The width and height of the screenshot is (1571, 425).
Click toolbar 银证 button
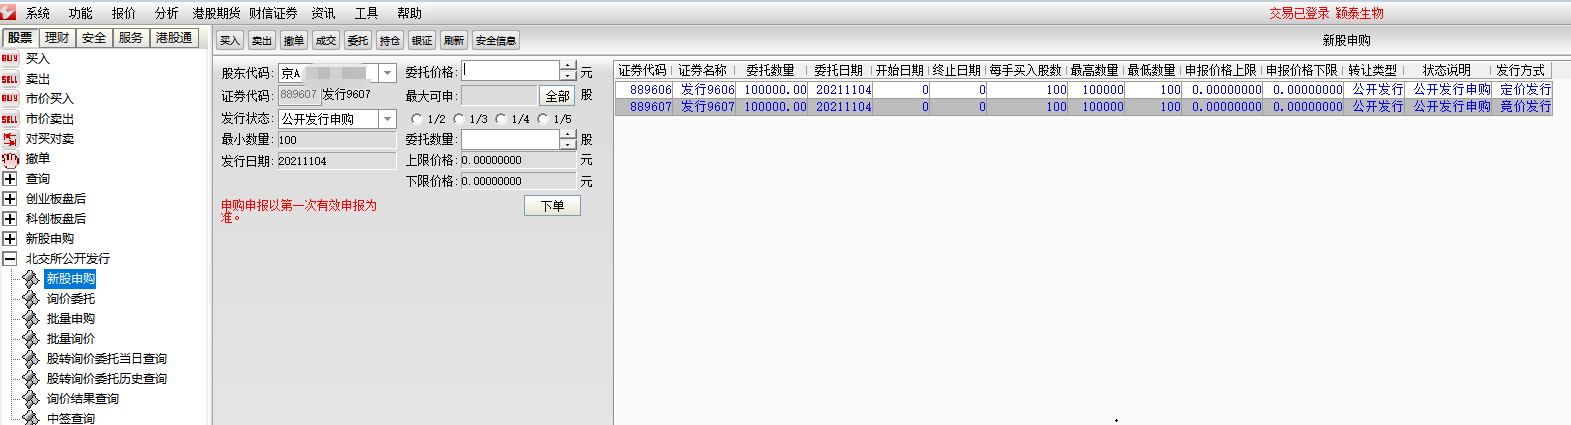click(x=422, y=41)
